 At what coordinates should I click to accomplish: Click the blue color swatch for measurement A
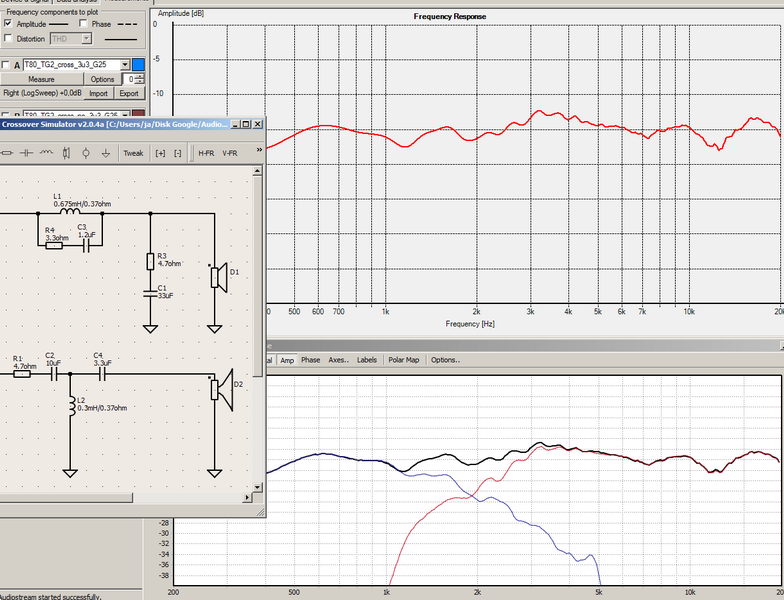pos(138,64)
